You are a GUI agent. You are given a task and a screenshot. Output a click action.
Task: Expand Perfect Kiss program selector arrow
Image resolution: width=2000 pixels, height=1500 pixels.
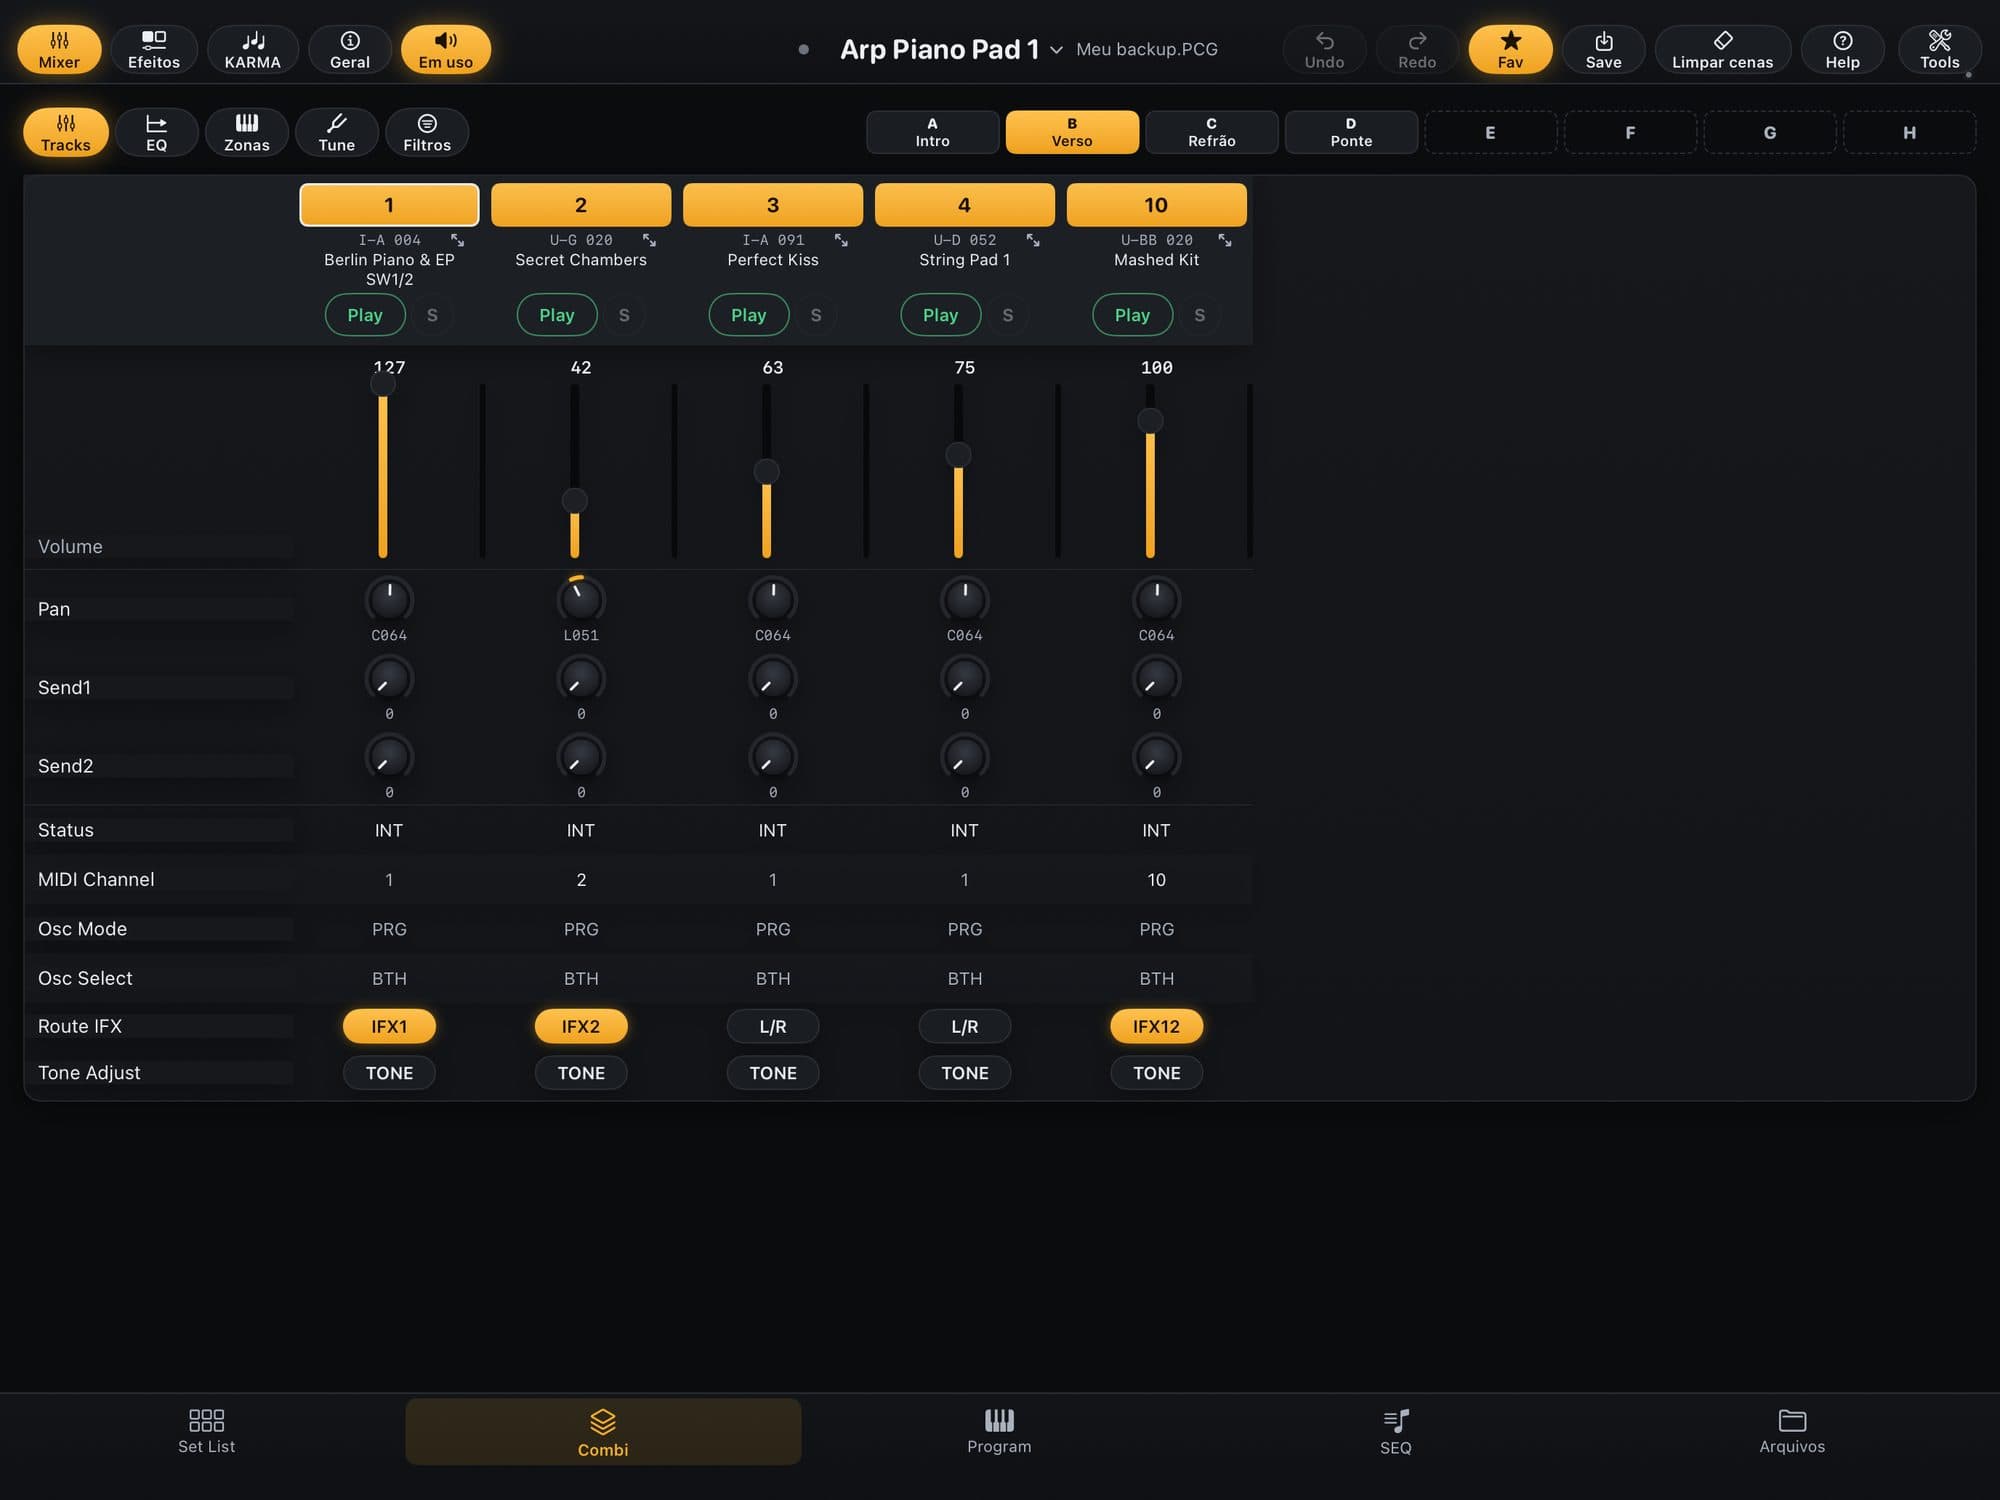pyautogui.click(x=841, y=240)
